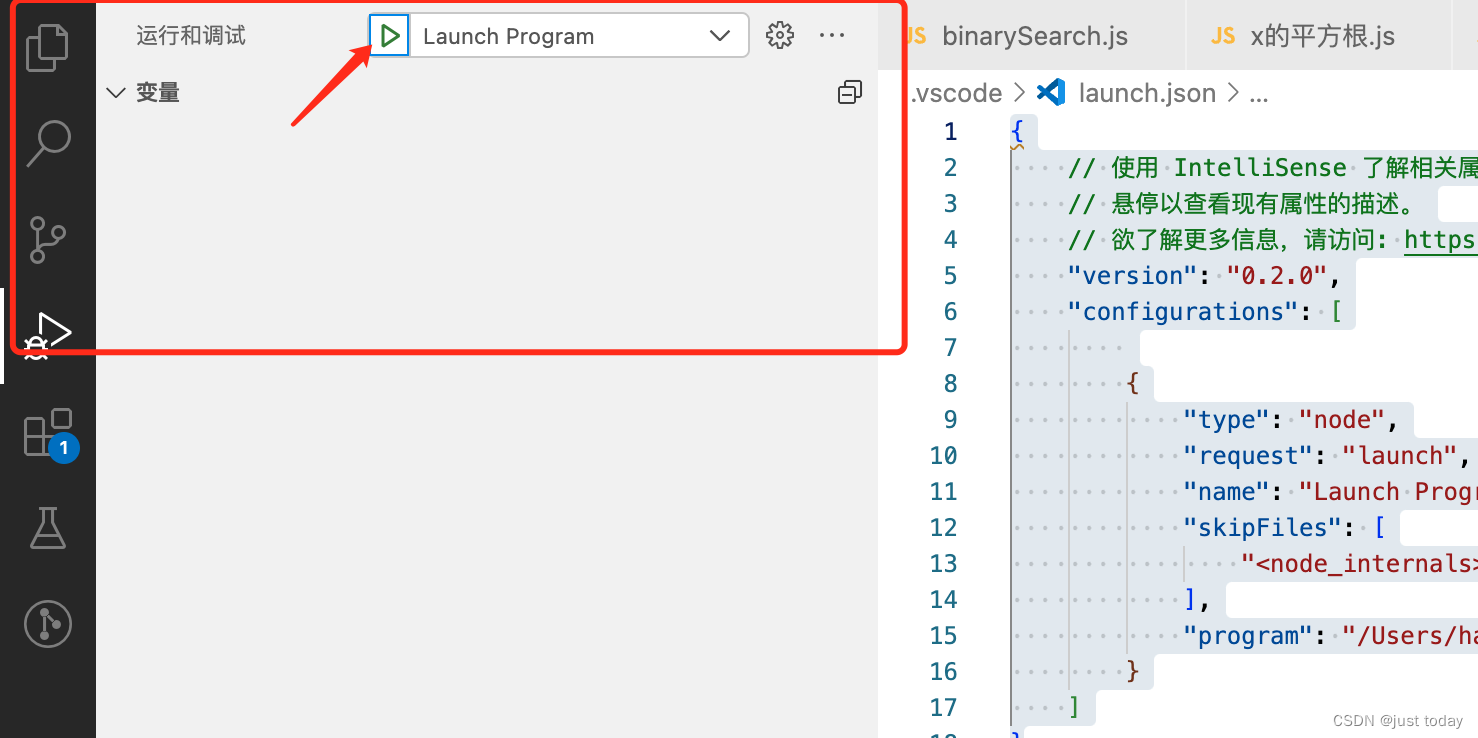Open the Source Control view
This screenshot has height=738, width=1478.
[47, 239]
